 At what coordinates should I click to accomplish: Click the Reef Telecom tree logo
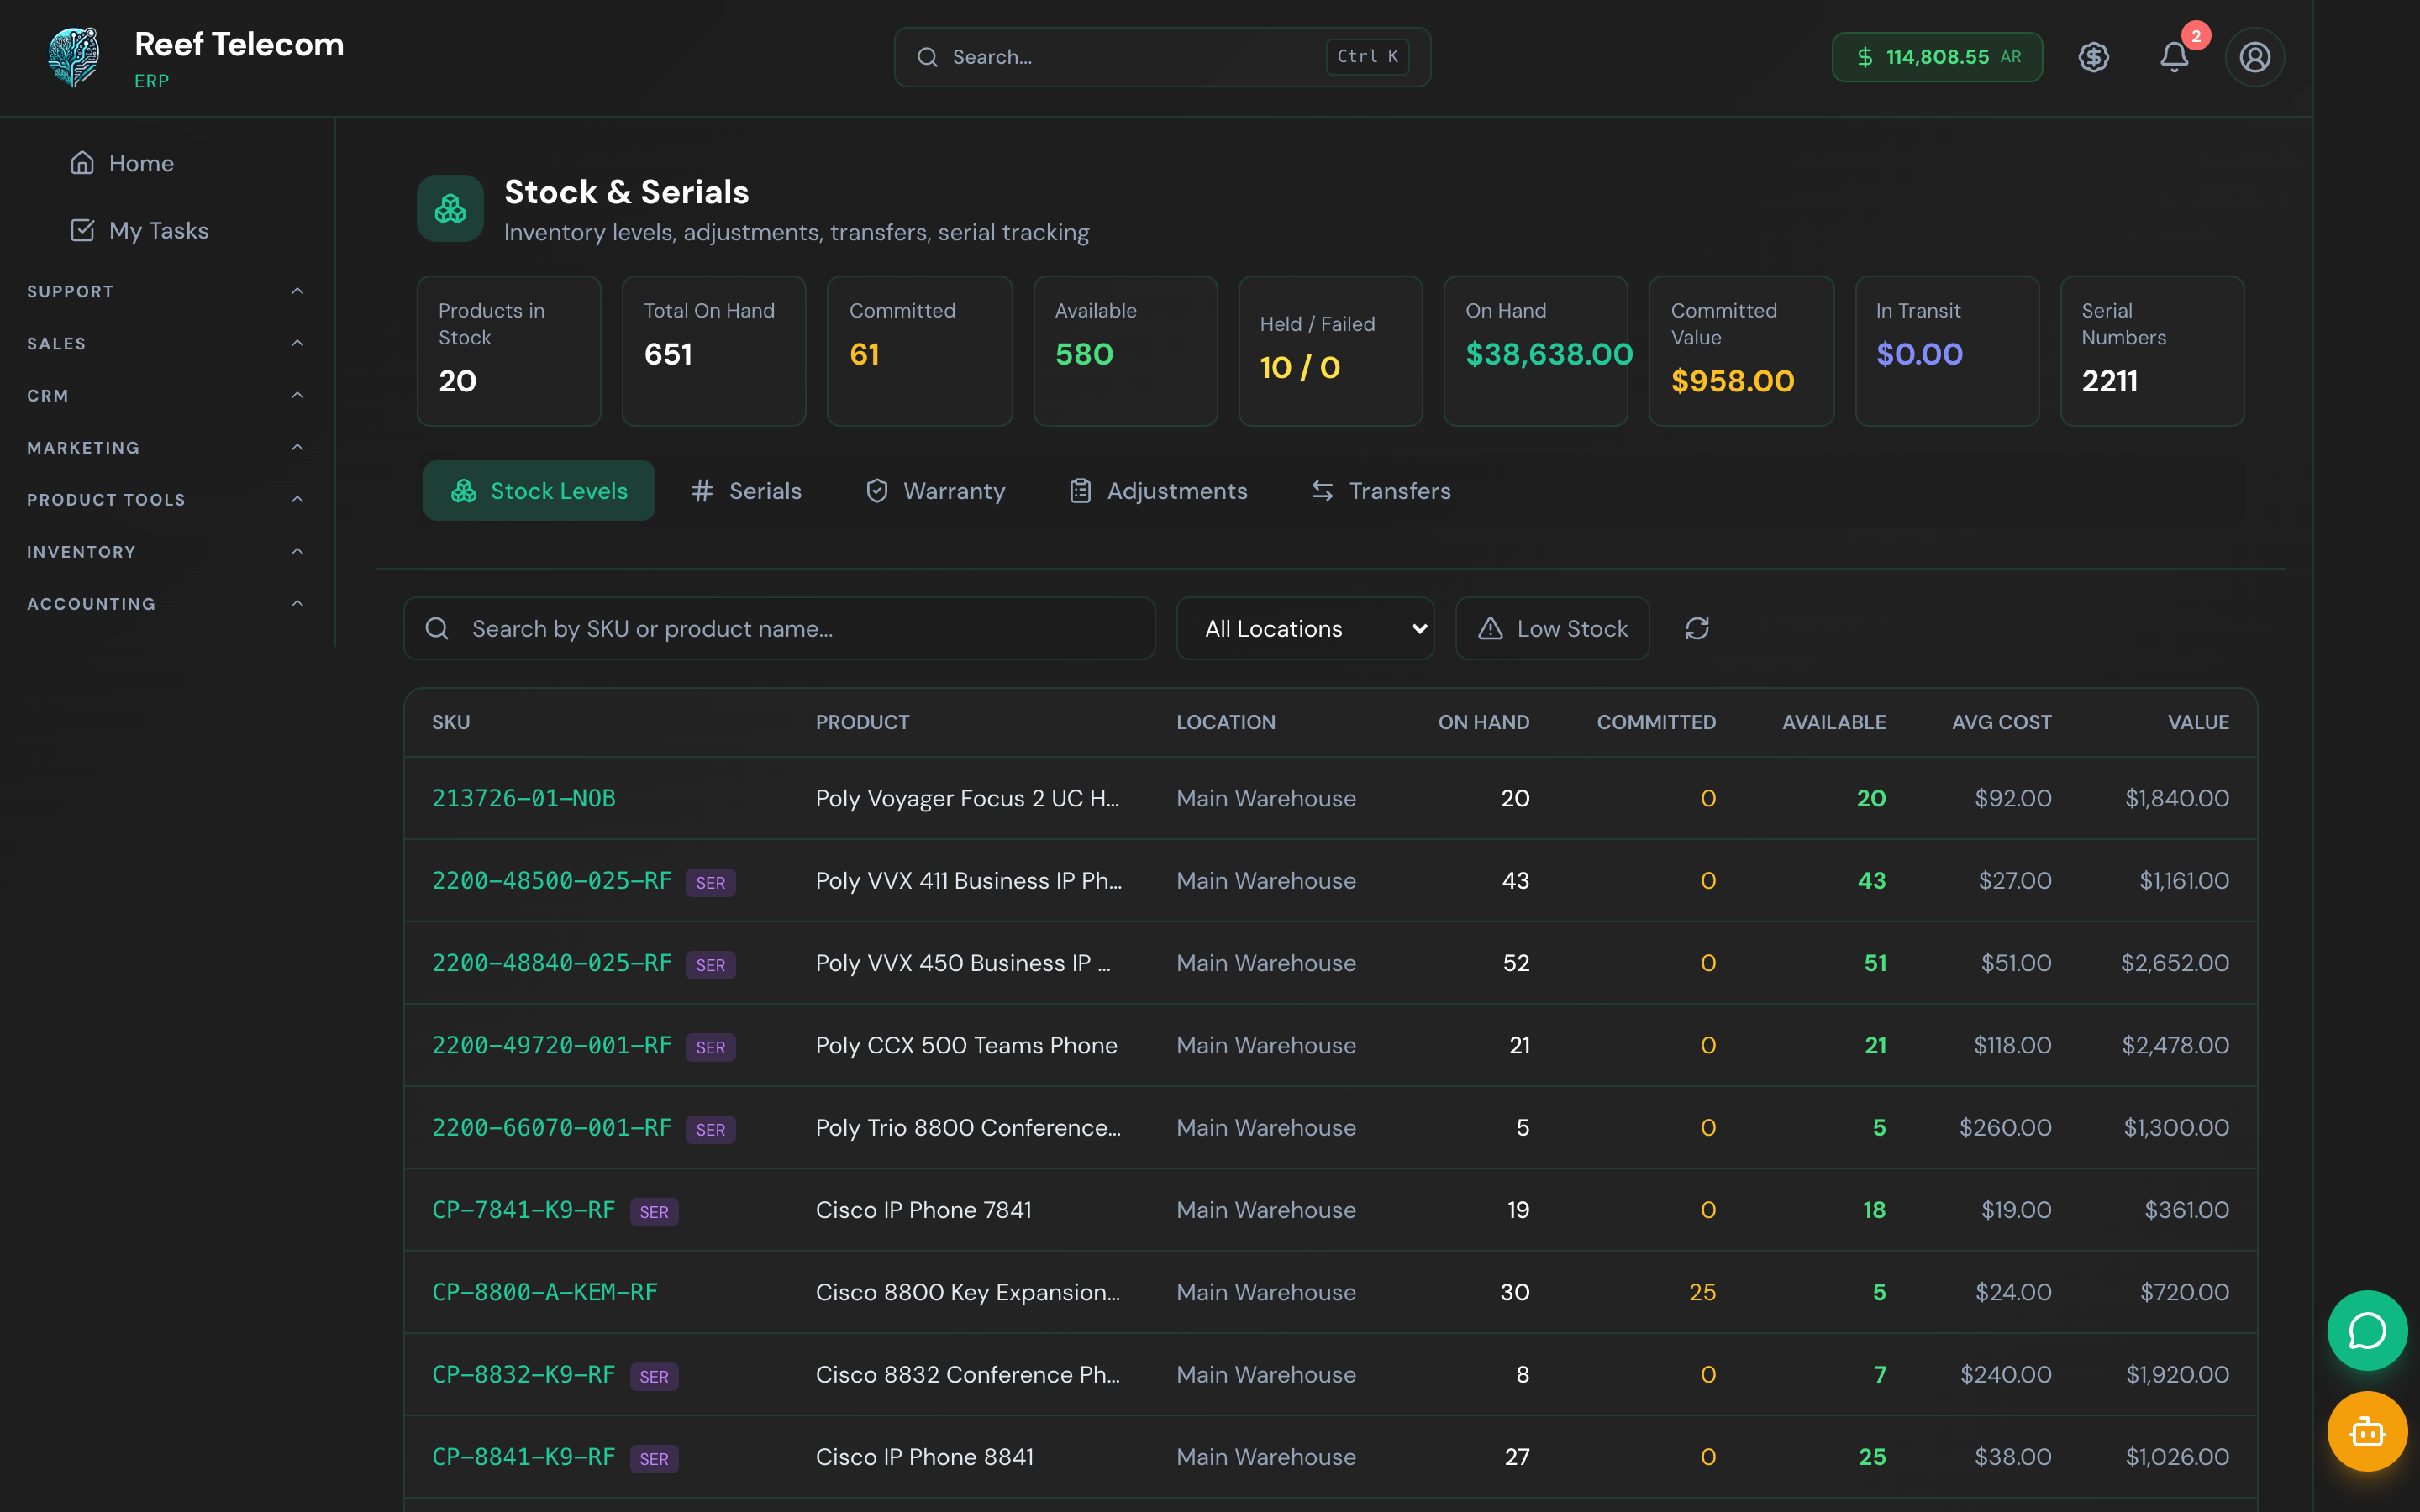74,57
